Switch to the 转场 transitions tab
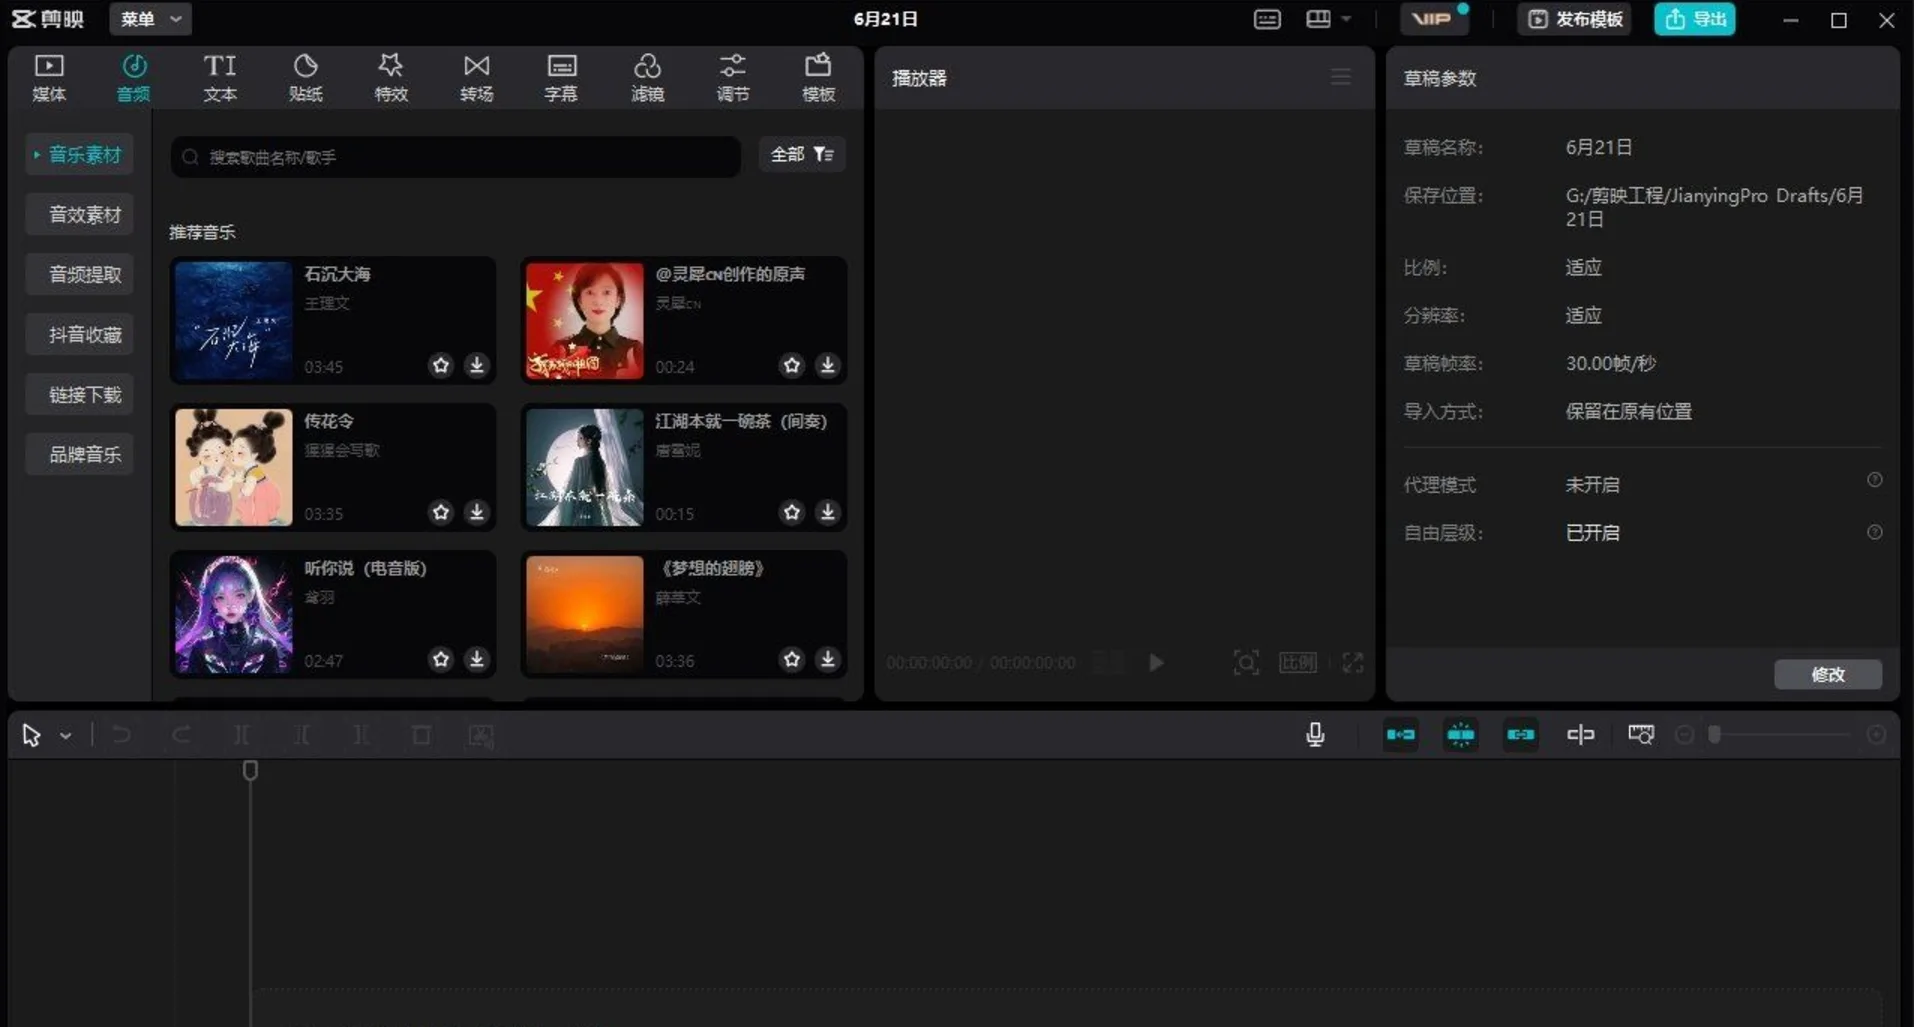 (x=477, y=78)
